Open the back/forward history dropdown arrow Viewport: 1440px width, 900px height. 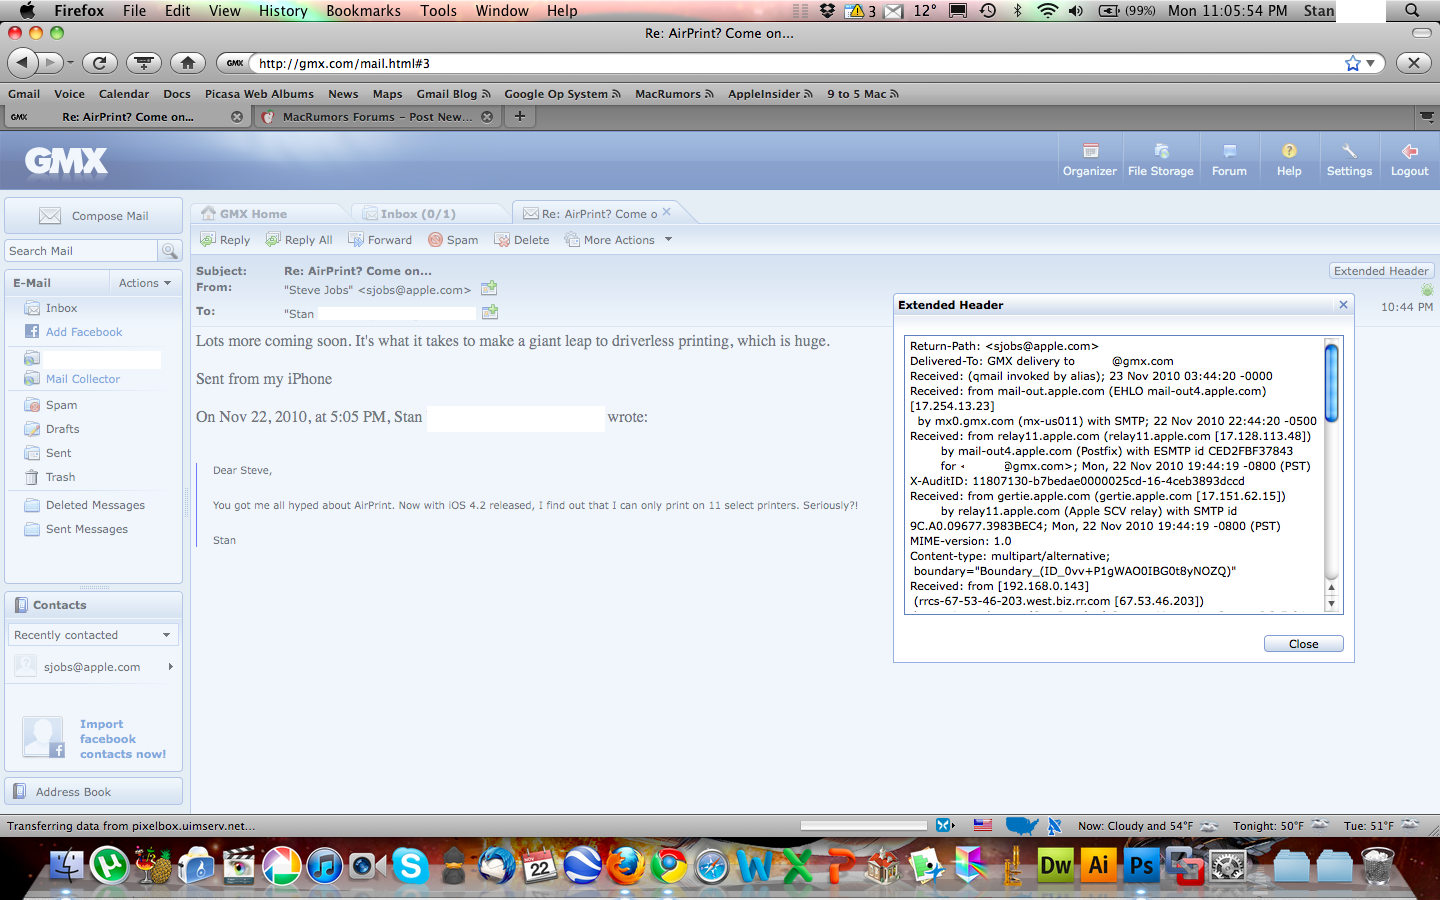click(x=70, y=63)
